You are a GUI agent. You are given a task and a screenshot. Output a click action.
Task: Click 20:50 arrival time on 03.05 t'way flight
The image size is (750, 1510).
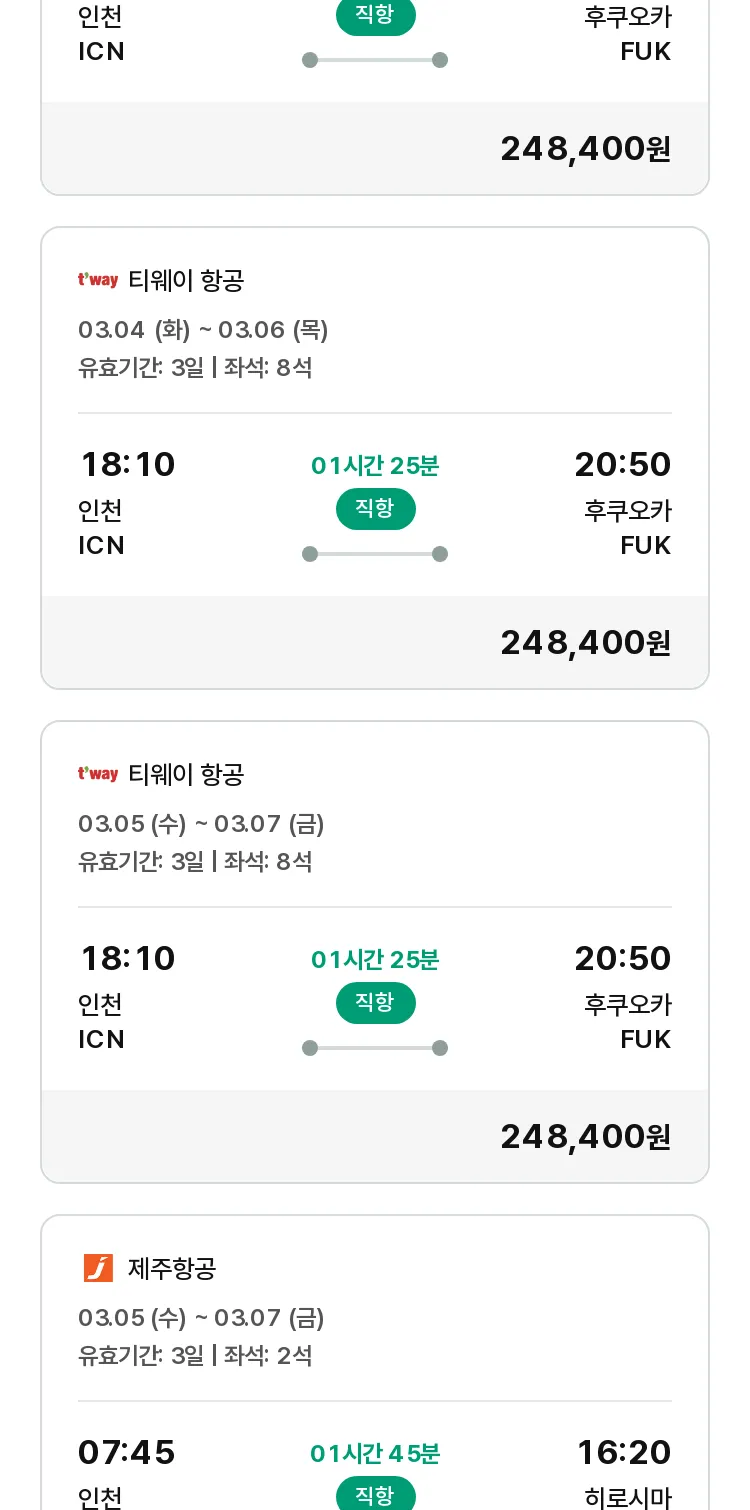623,959
